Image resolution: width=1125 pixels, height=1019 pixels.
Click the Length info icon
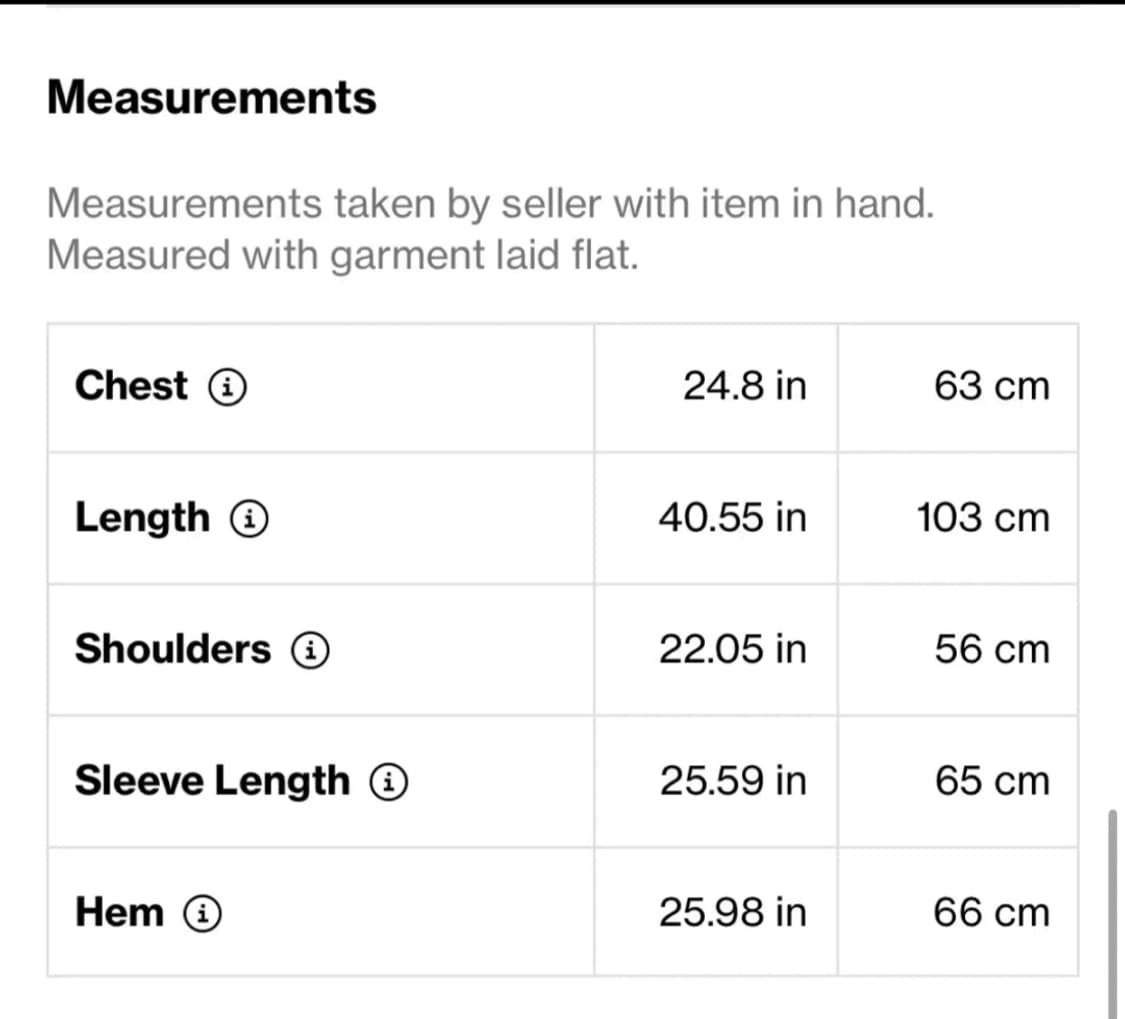[x=249, y=518]
